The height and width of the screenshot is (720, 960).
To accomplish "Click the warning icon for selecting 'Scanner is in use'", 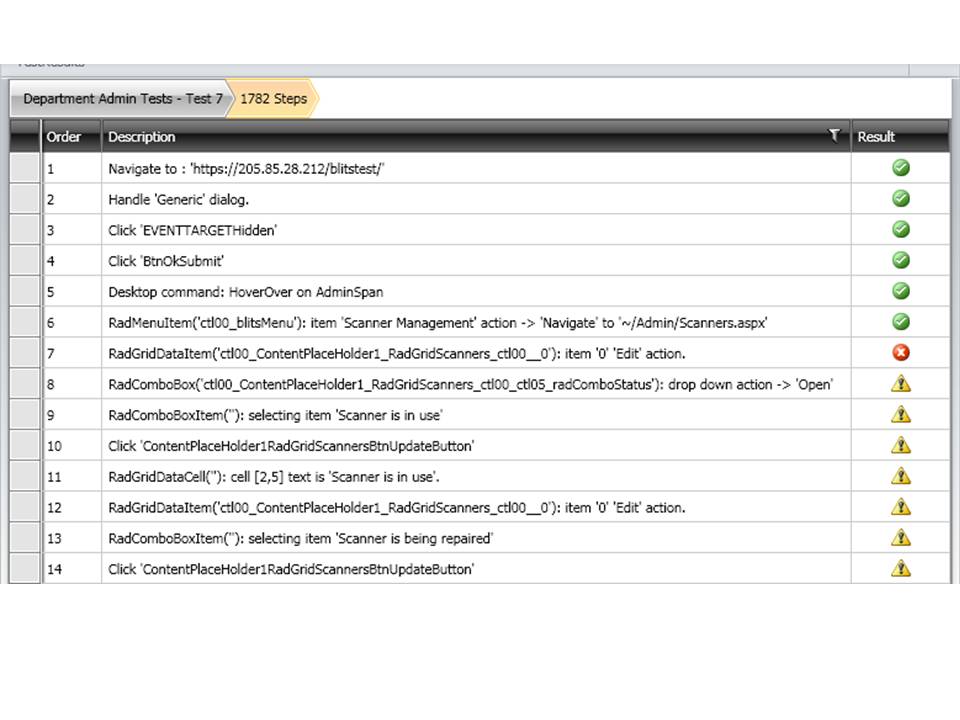I will (x=901, y=414).
